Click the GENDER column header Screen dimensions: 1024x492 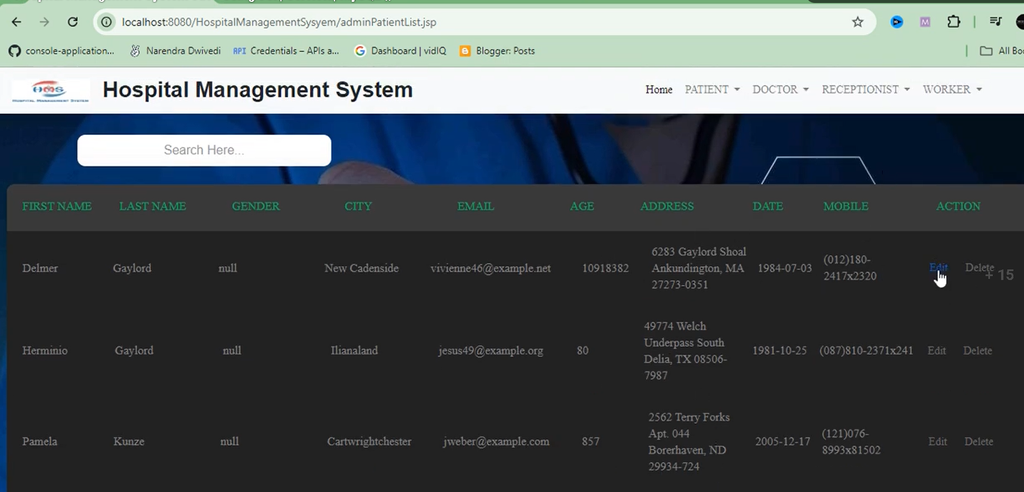(x=255, y=206)
